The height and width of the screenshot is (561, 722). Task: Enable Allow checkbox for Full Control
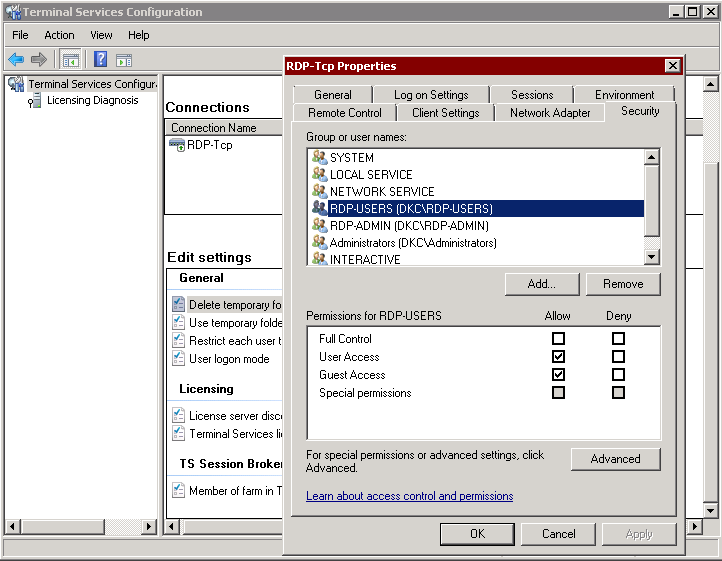(558, 339)
